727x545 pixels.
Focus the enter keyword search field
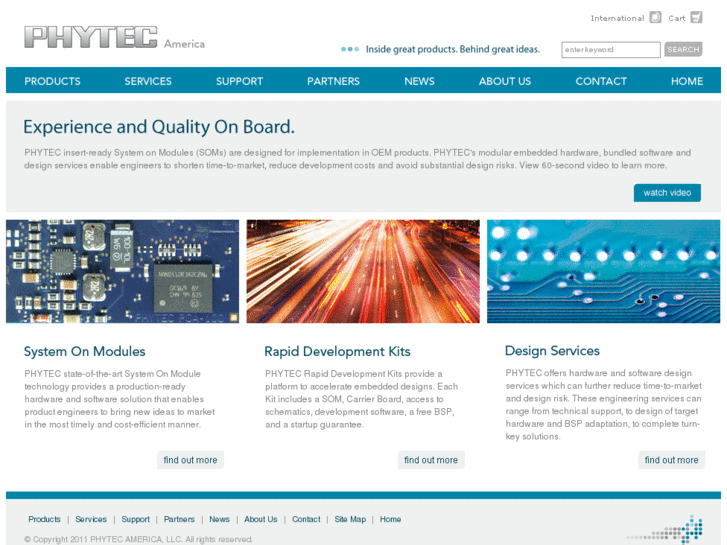[611, 50]
